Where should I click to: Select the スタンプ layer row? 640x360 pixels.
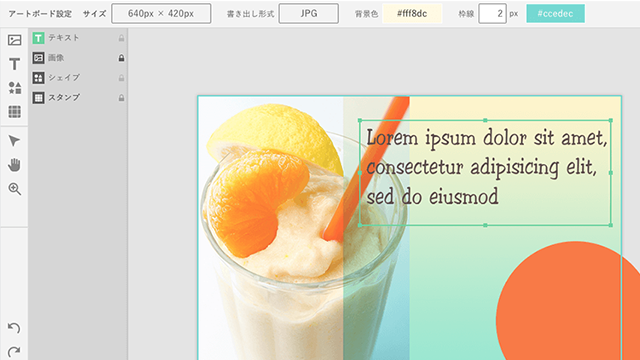[x=78, y=98]
